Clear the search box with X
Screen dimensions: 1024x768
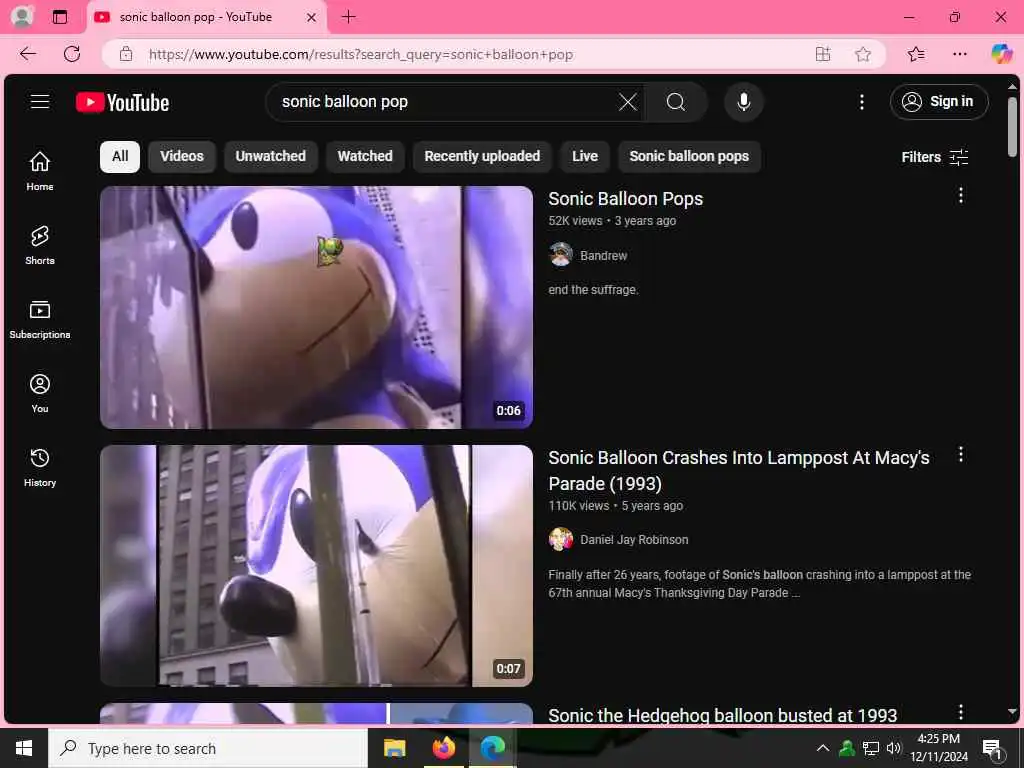(628, 102)
